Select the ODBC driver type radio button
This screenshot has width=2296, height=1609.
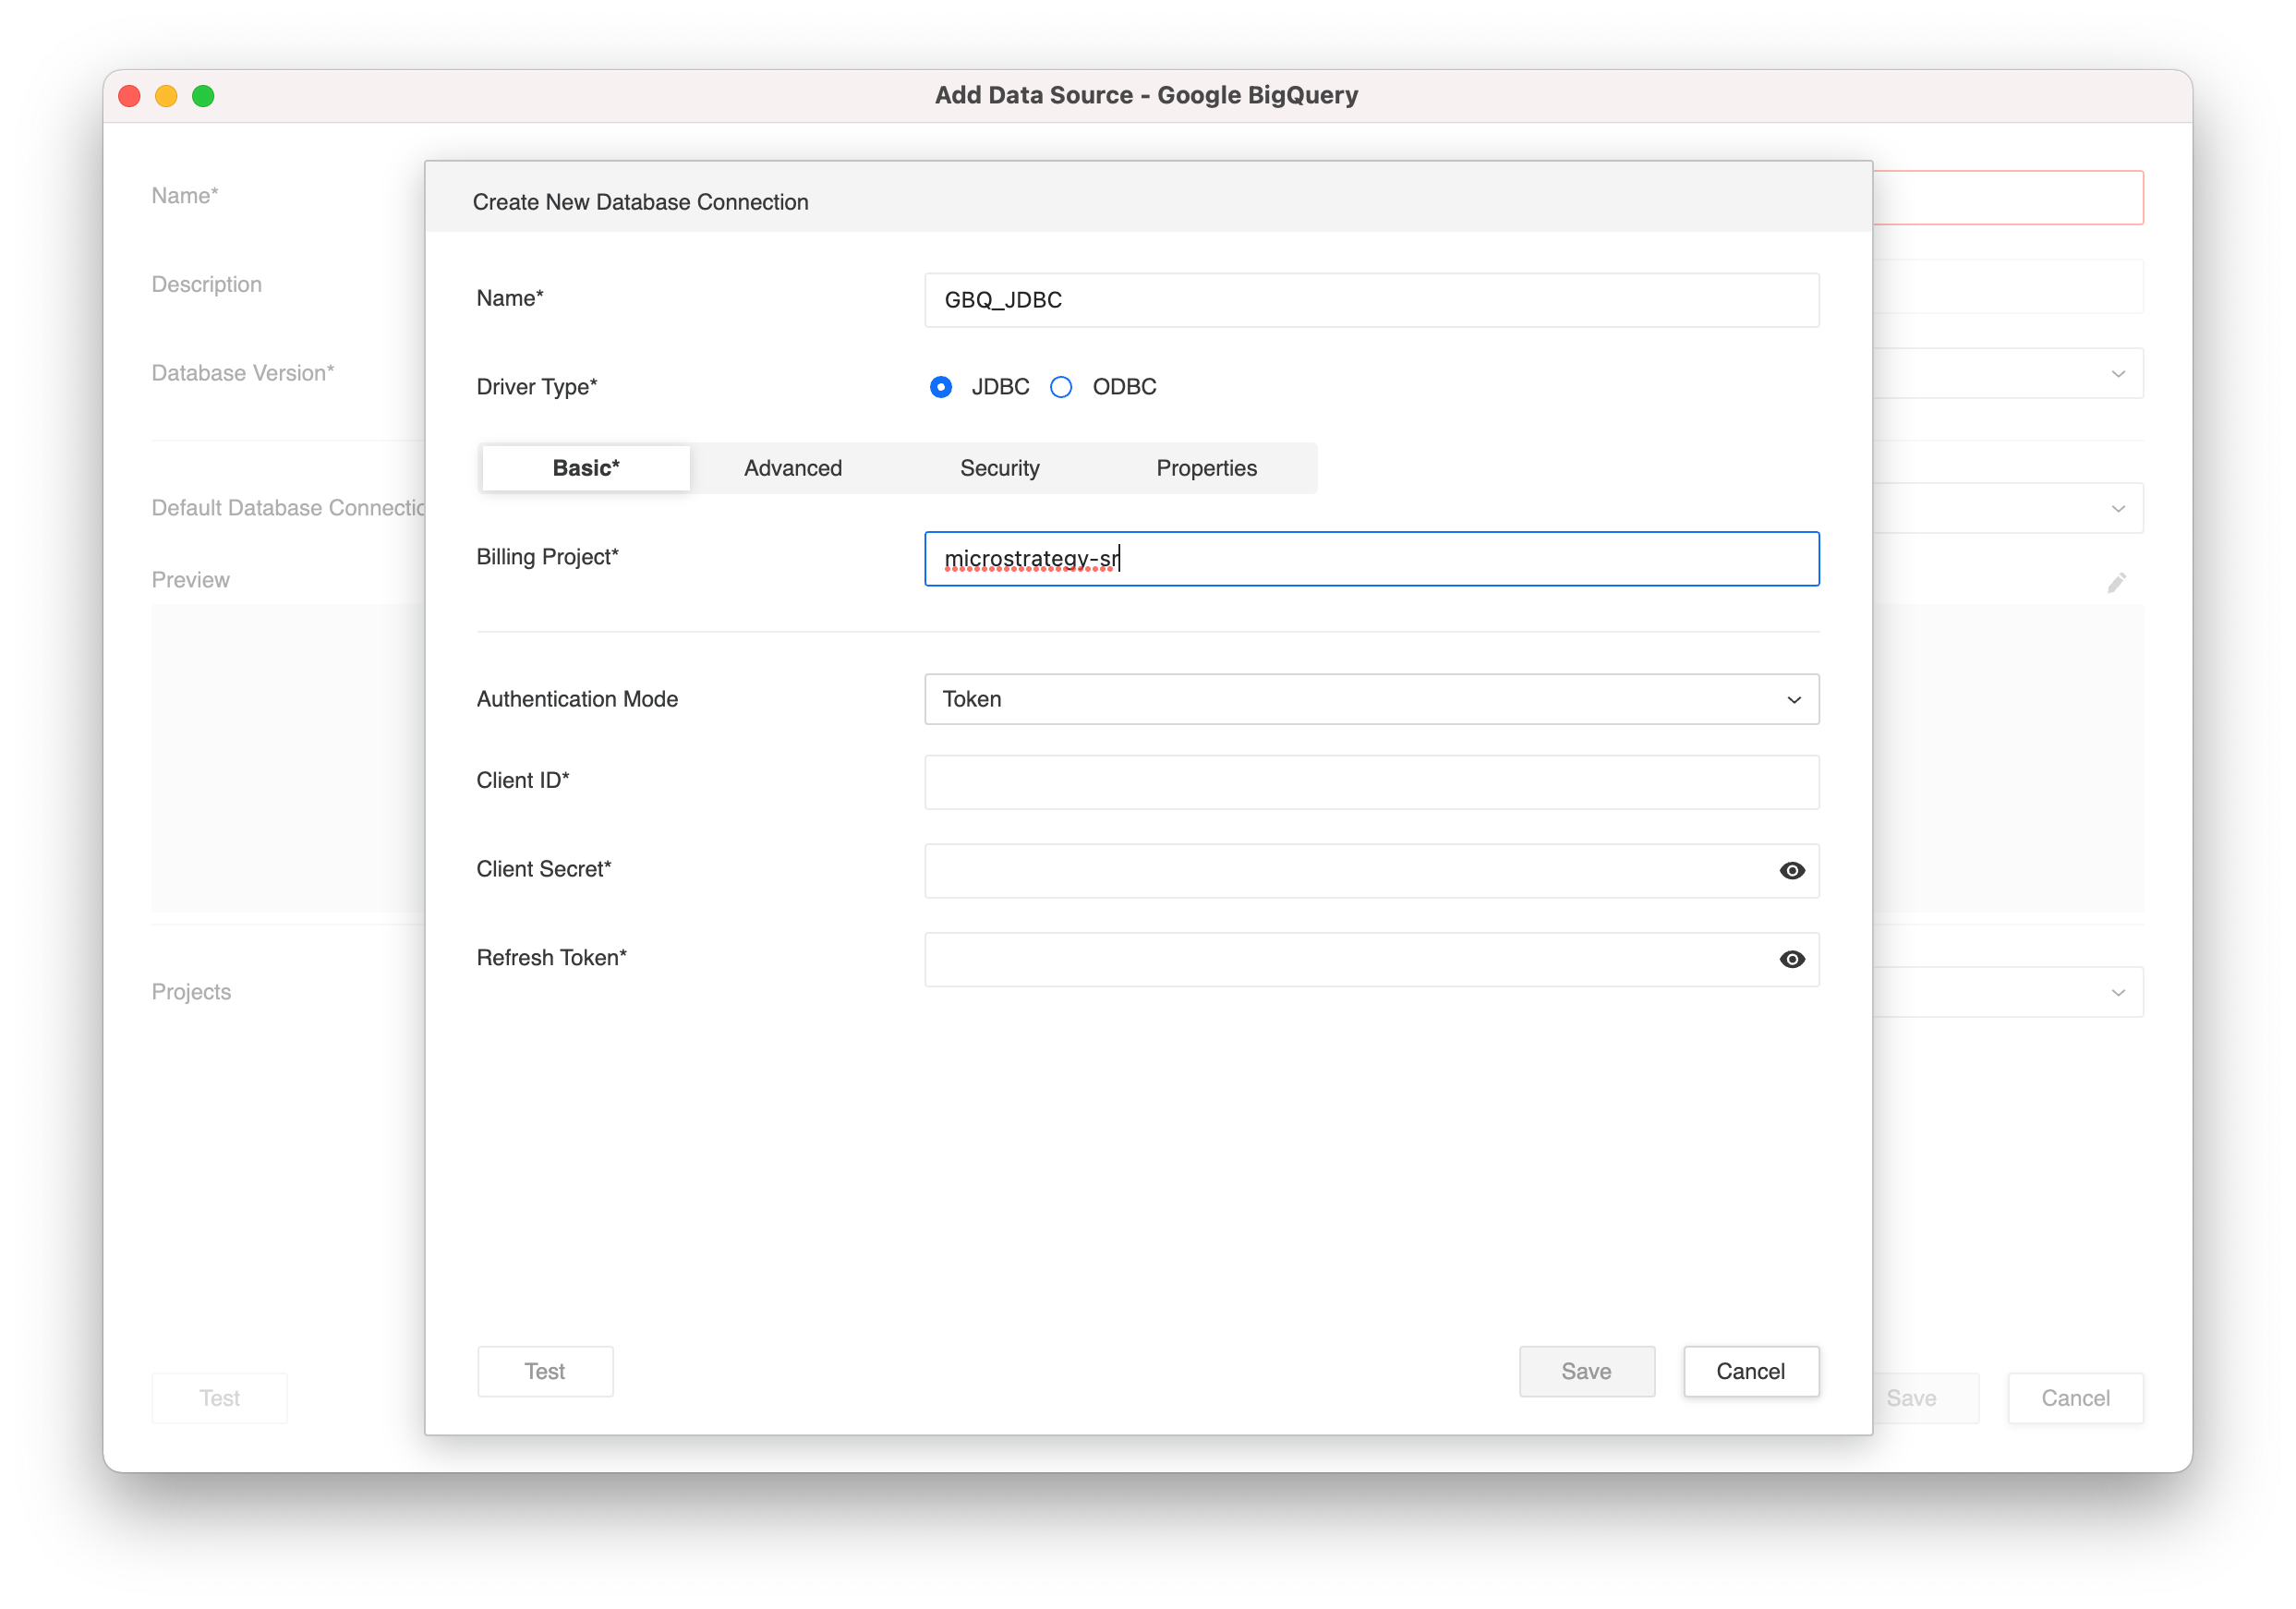(1061, 387)
